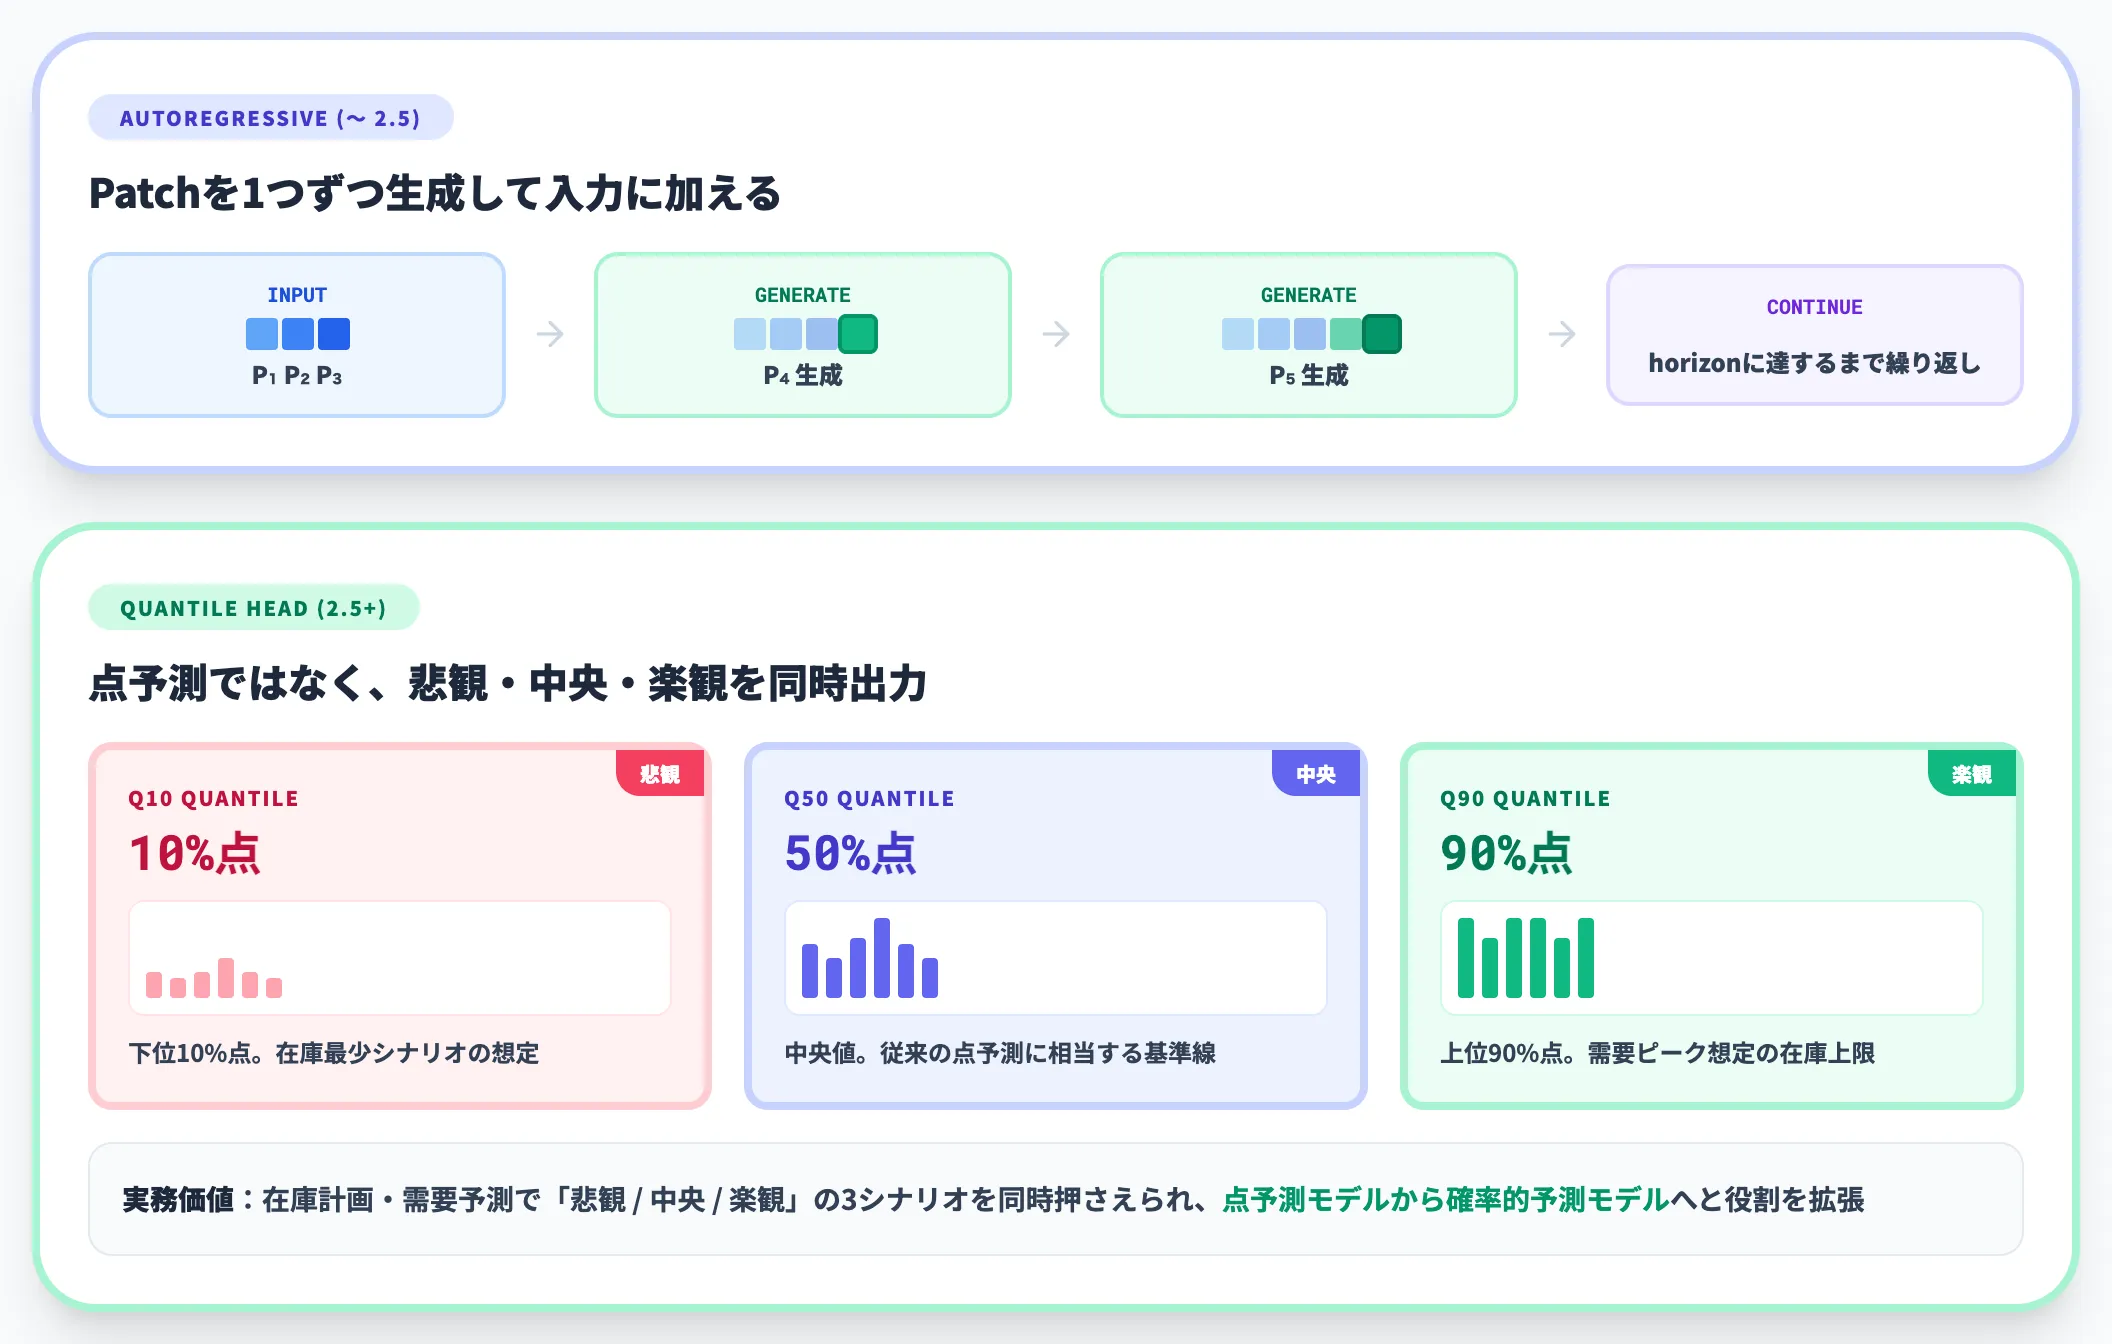Click the green text 点予測モデルから確率的予測モデル
The width and height of the screenshot is (2112, 1344).
point(1446,1199)
